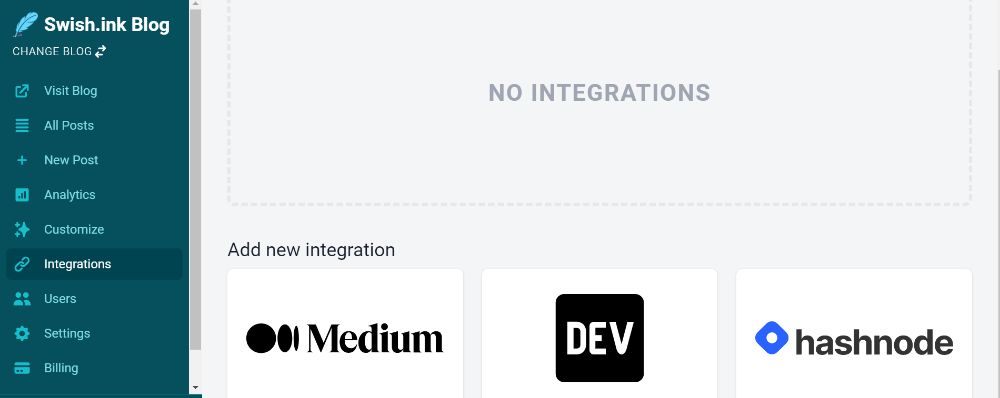Click the sidebar scrollbar down arrow
The image size is (1000, 398).
tap(195, 387)
